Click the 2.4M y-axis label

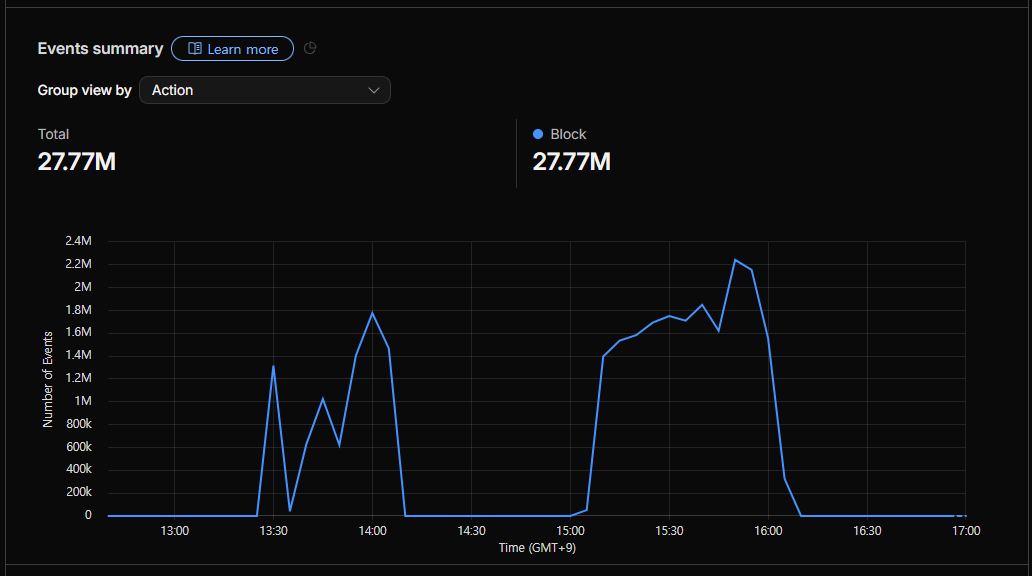tap(78, 241)
